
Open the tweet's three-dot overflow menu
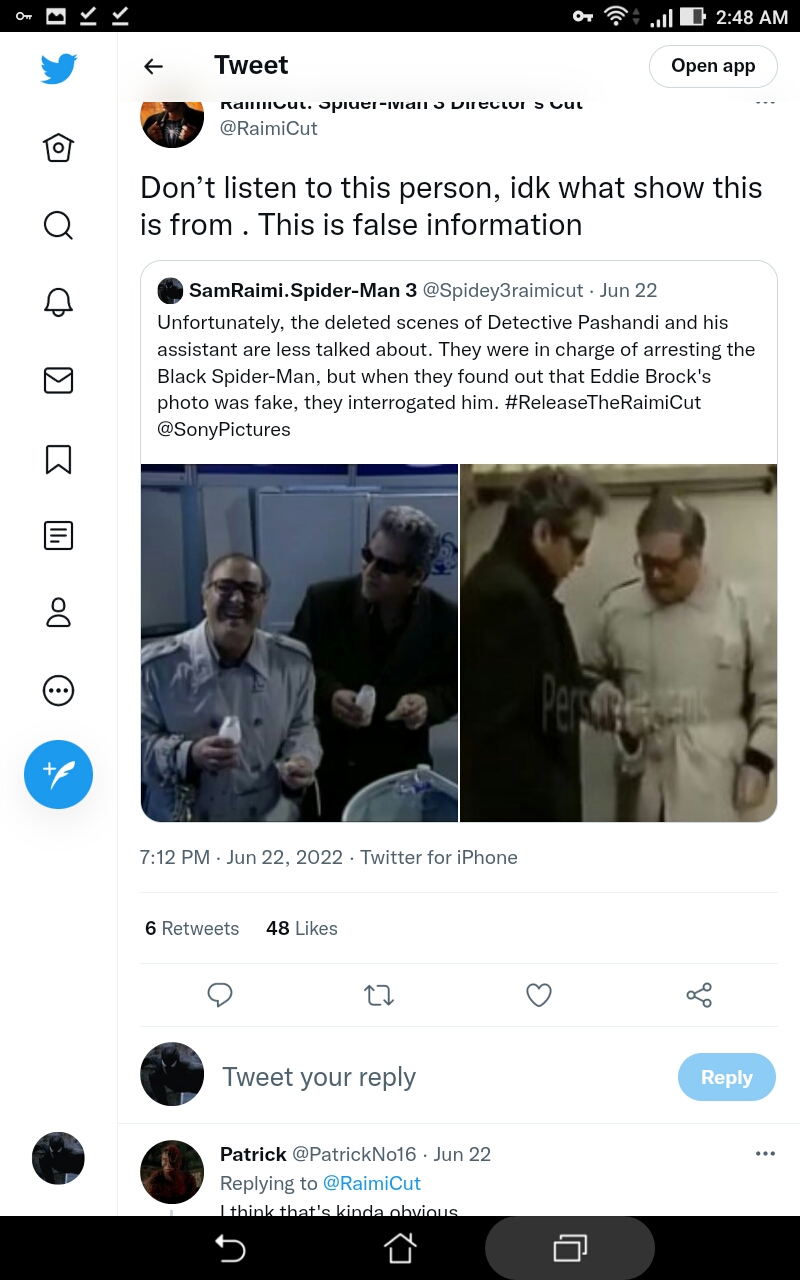point(765,102)
